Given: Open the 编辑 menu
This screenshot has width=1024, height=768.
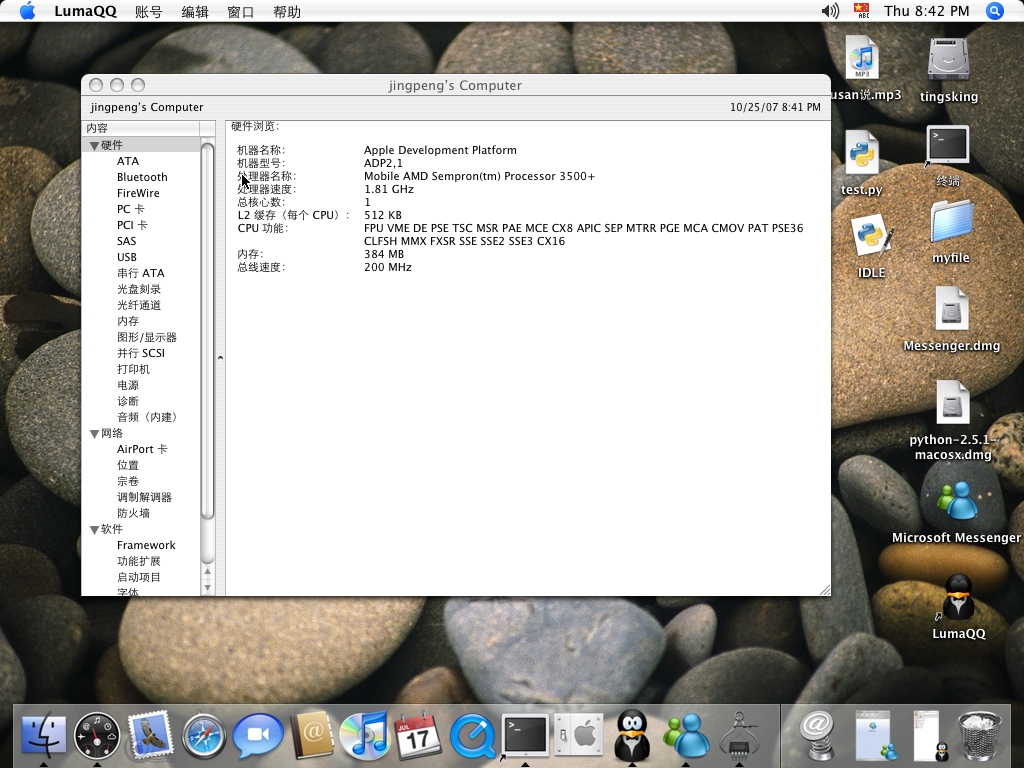Looking at the screenshot, I should pyautogui.click(x=195, y=12).
